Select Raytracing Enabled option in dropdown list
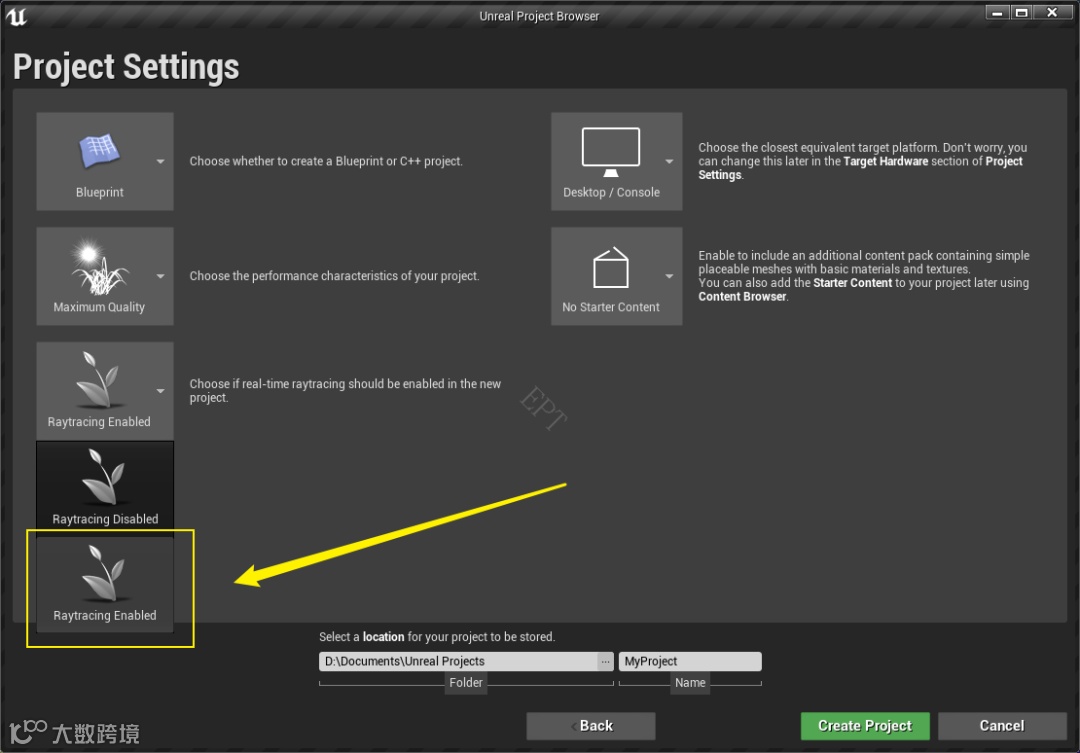Screen dimensions: 1080x753 pos(105,584)
